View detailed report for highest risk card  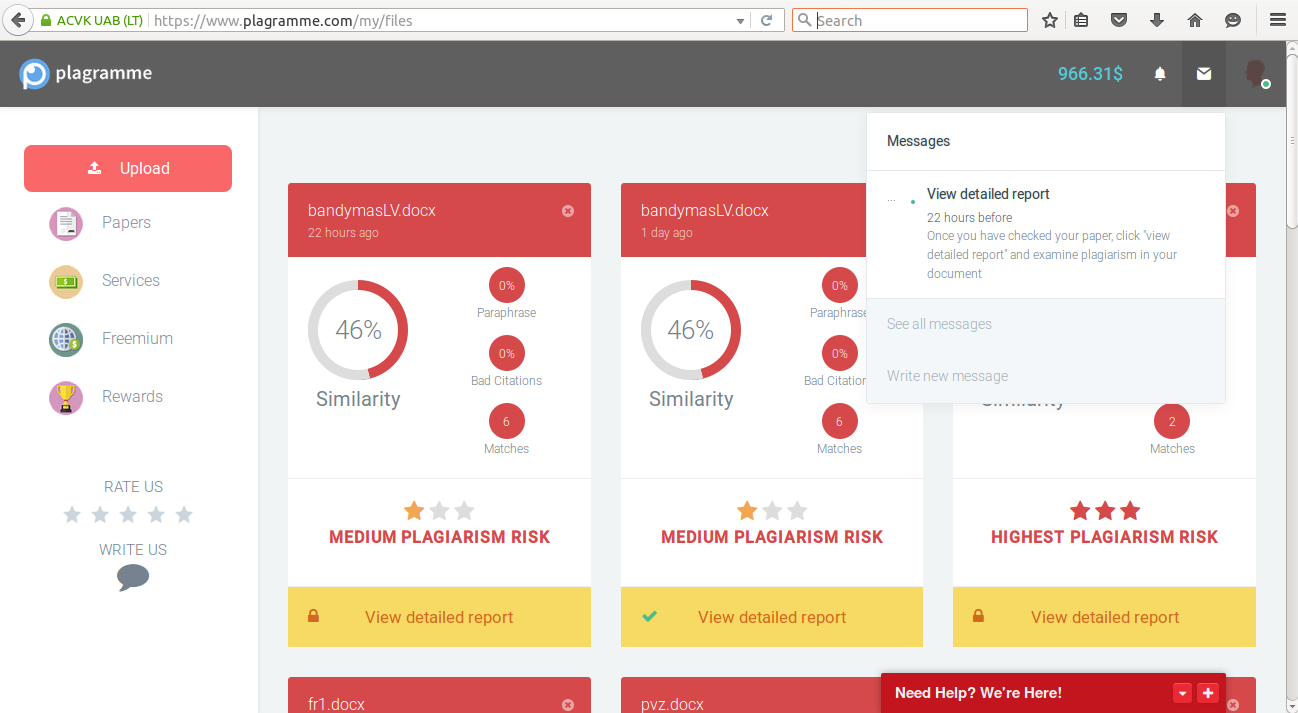(x=1104, y=617)
